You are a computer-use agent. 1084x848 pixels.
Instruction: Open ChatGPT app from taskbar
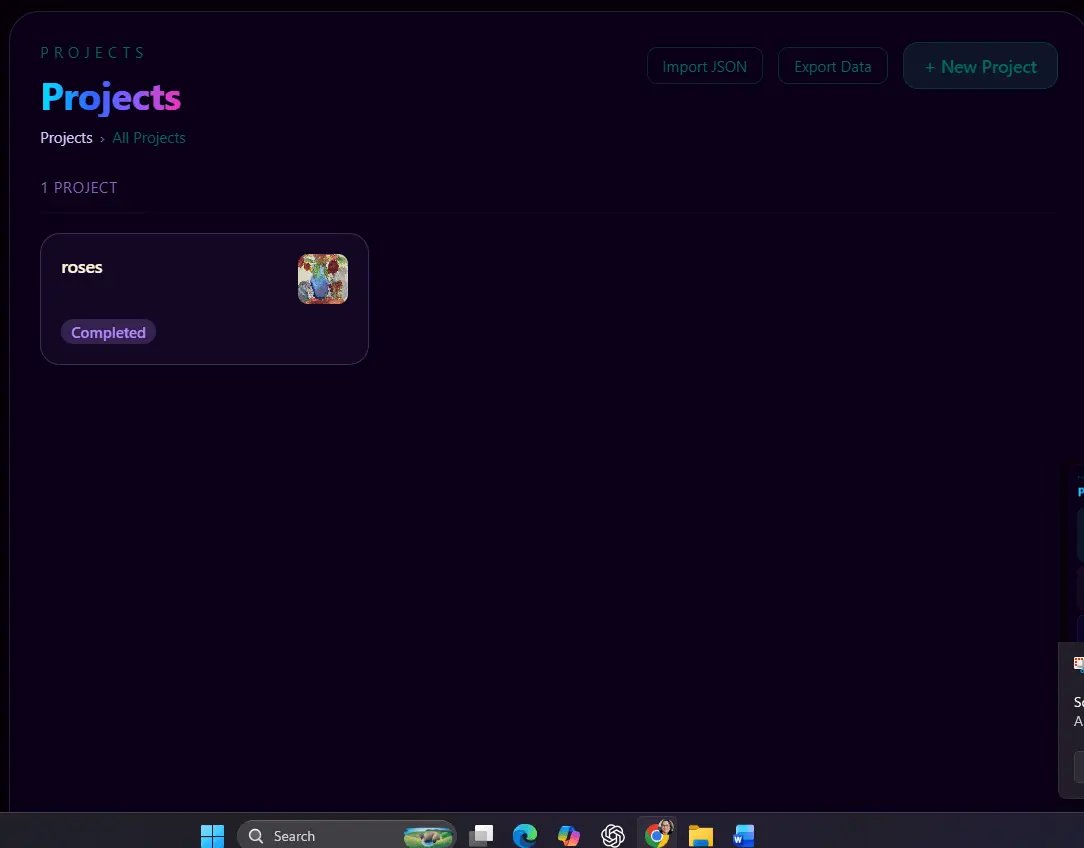coord(613,836)
